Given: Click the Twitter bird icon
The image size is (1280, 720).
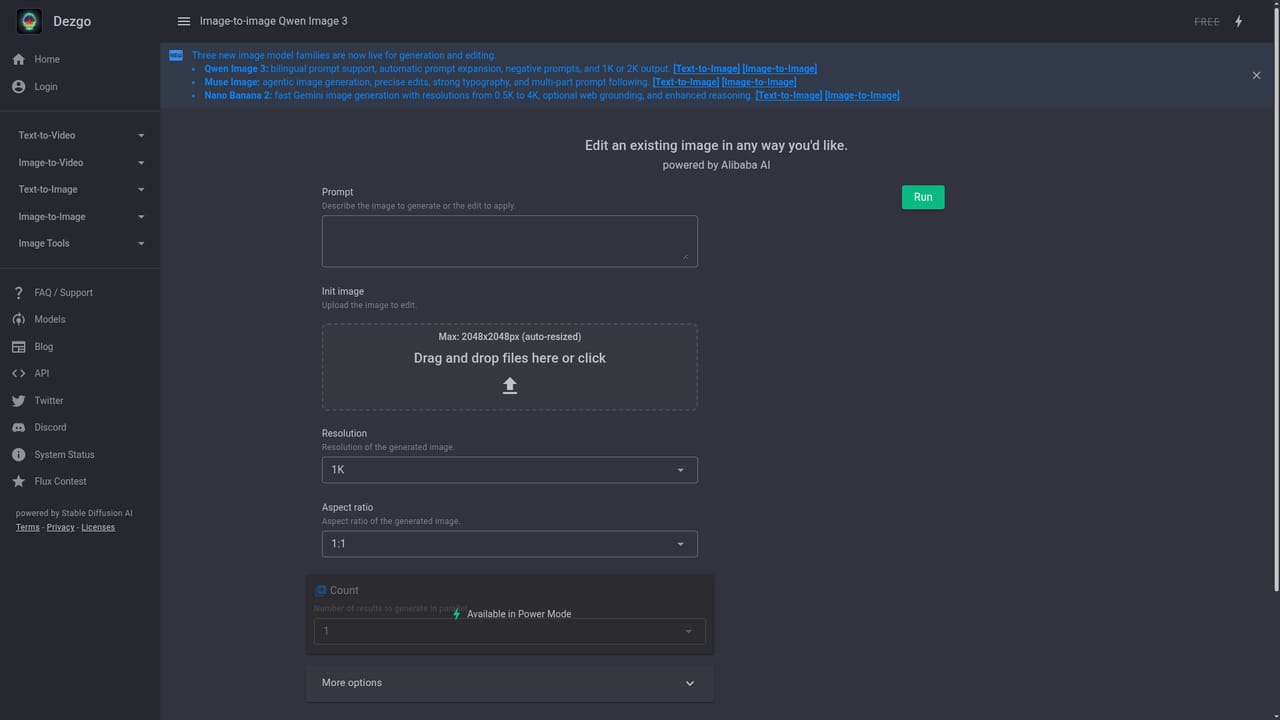Looking at the screenshot, I should [18, 401].
